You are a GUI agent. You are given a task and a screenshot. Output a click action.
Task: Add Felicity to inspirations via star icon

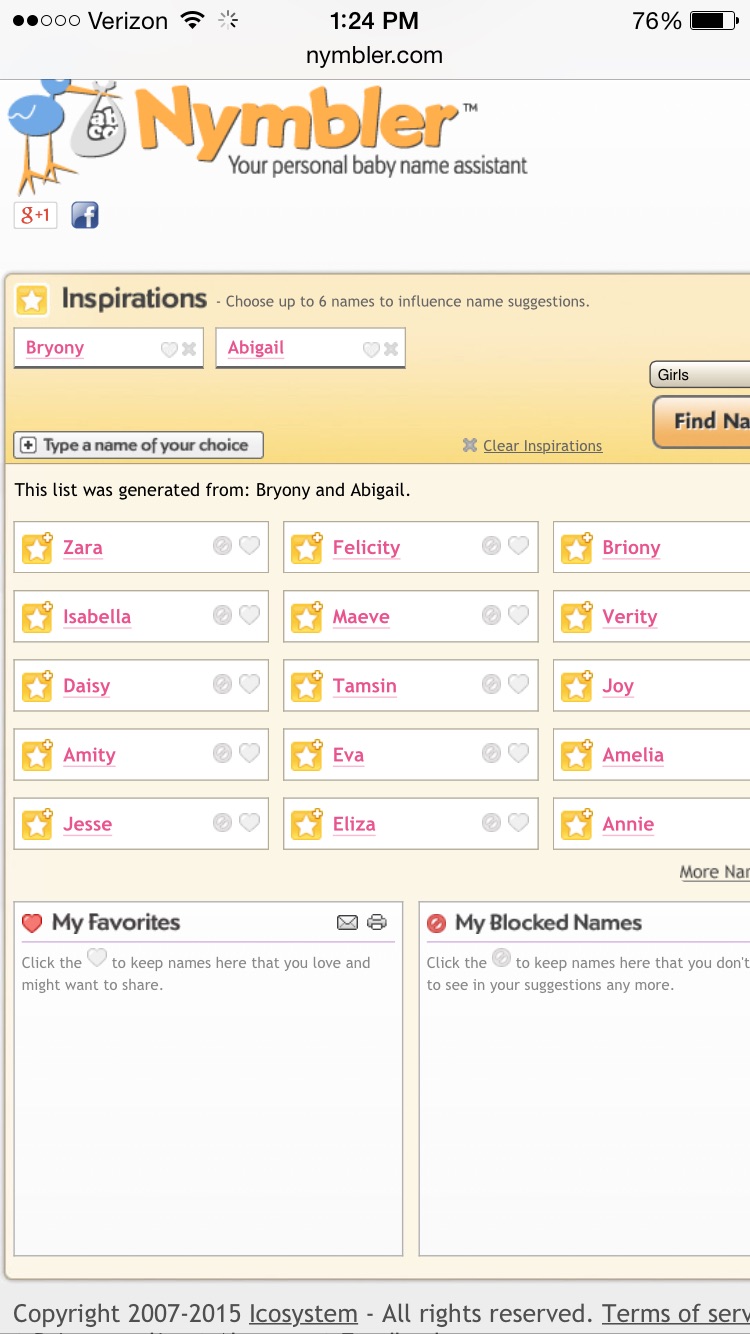(x=307, y=548)
